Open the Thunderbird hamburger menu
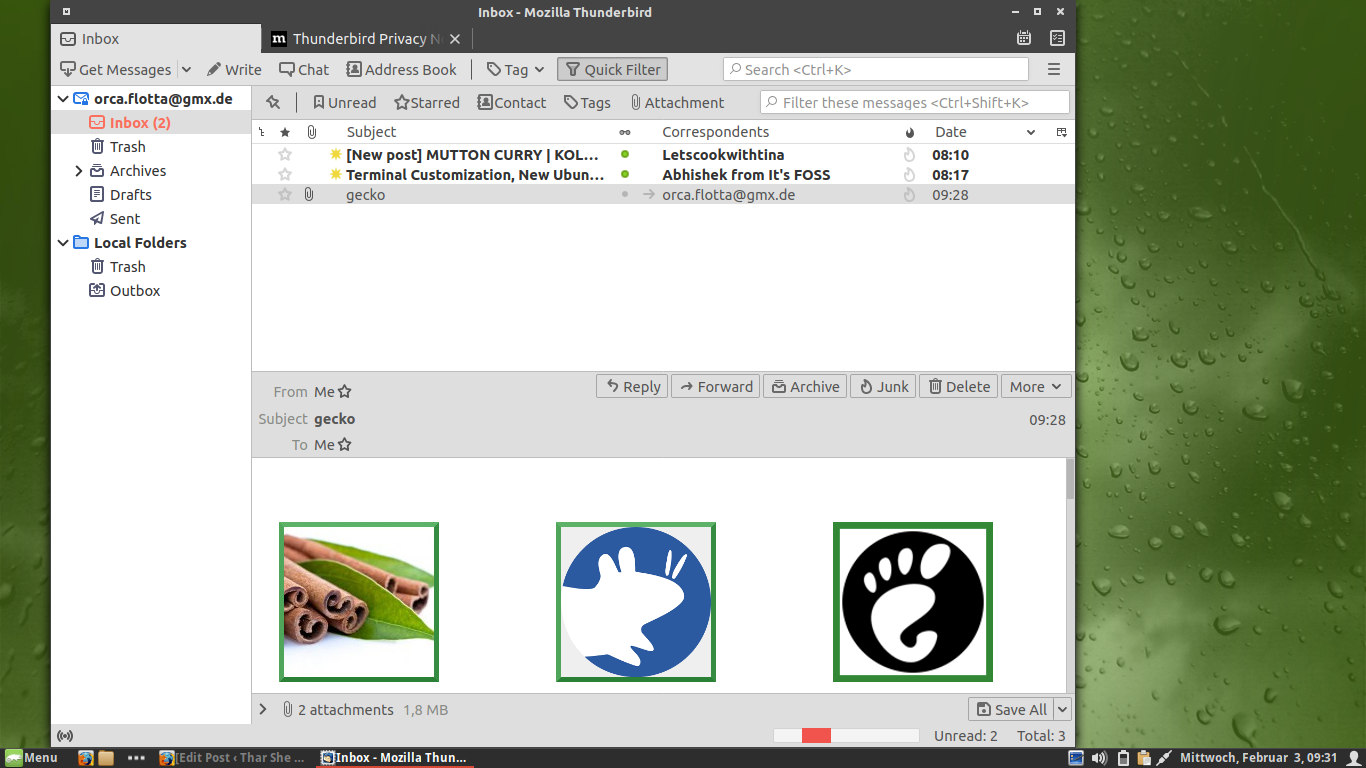Viewport: 1366px width, 768px height. 1053,69
